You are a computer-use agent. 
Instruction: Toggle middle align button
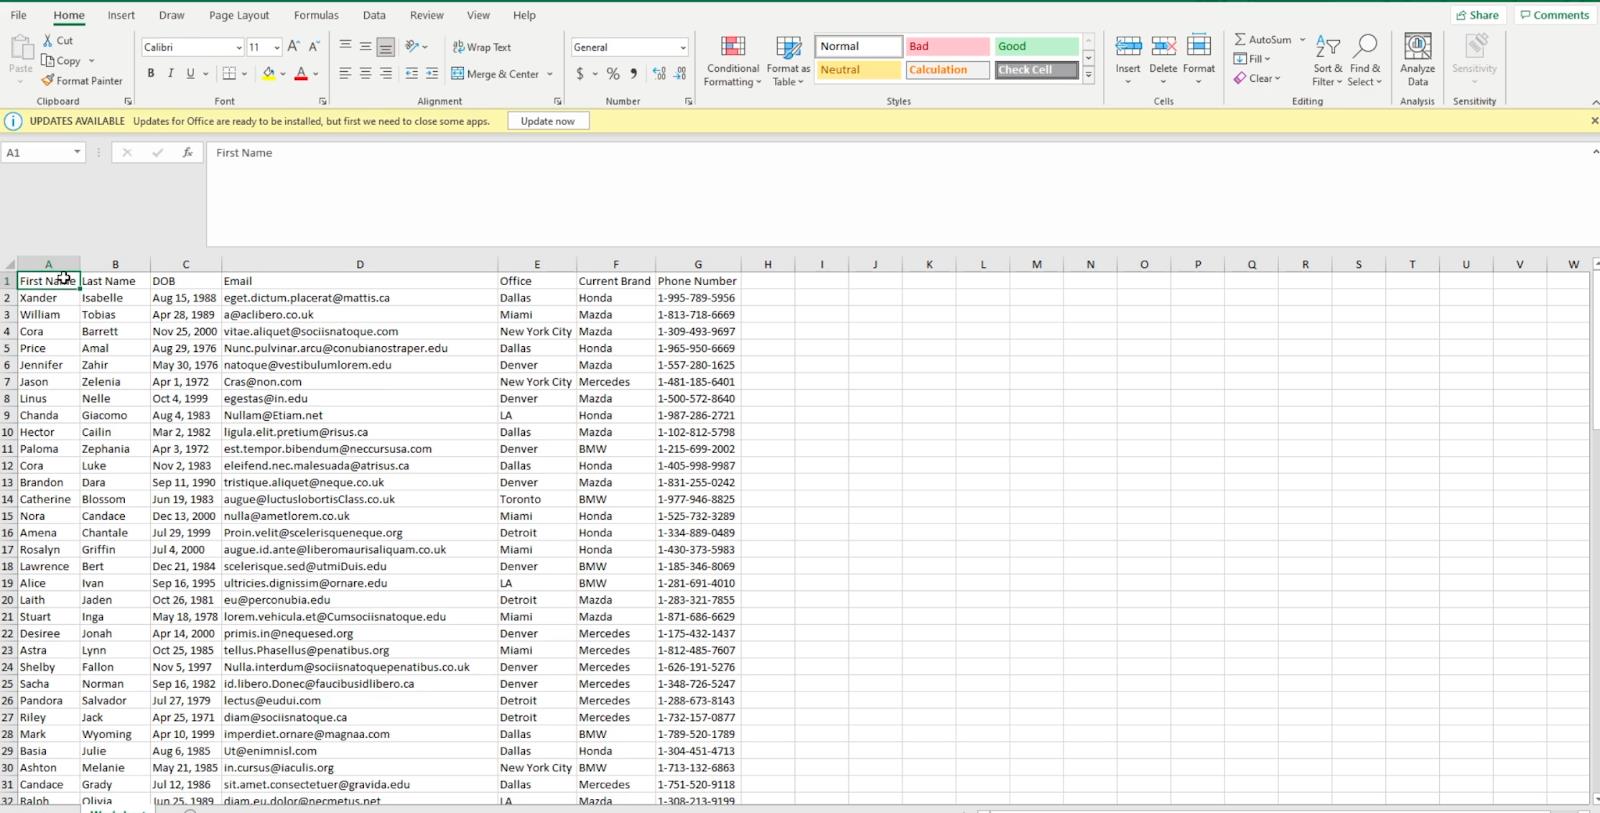point(365,47)
